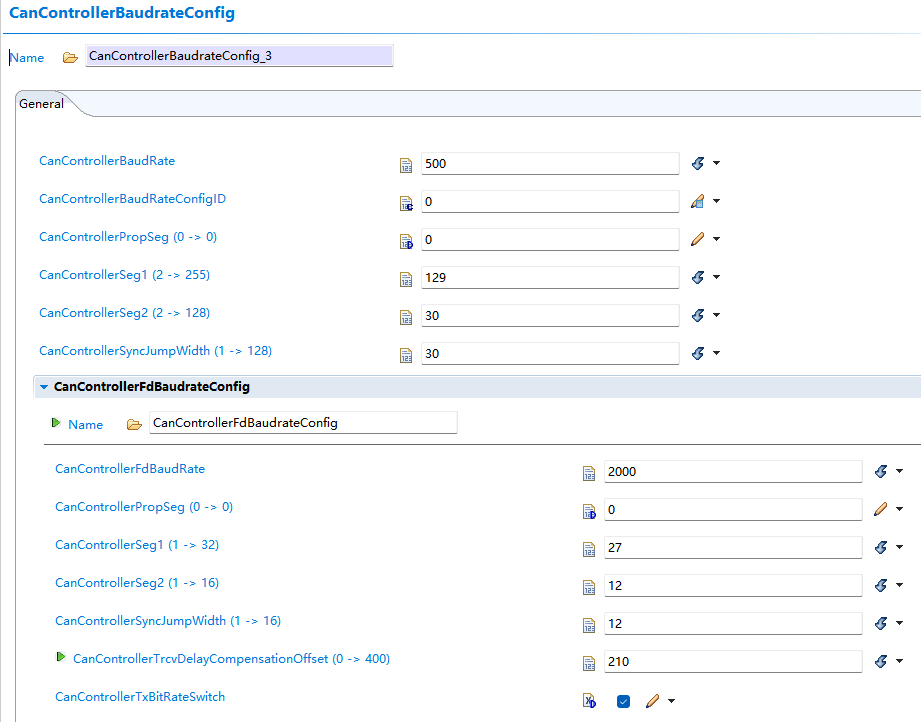This screenshot has height=722, width=921.
Task: Click the green arrow before CanControllerTrcvDelayCompensationOffset
Action: 61,658
